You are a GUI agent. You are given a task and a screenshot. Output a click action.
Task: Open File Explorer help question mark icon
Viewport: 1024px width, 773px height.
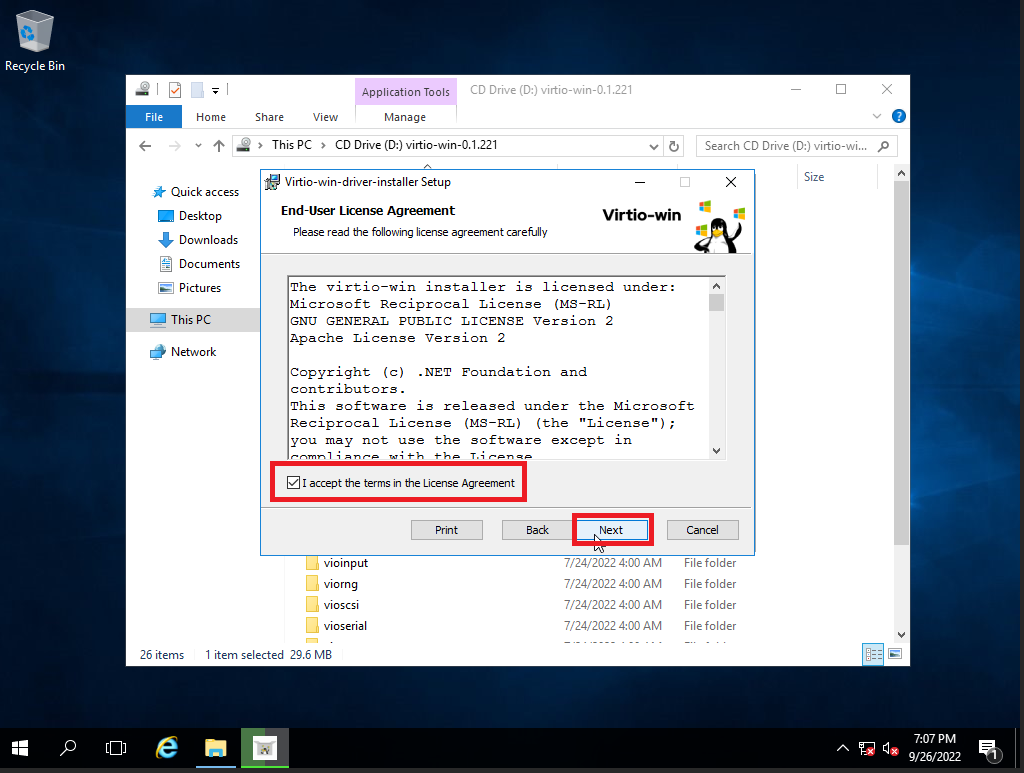(899, 116)
